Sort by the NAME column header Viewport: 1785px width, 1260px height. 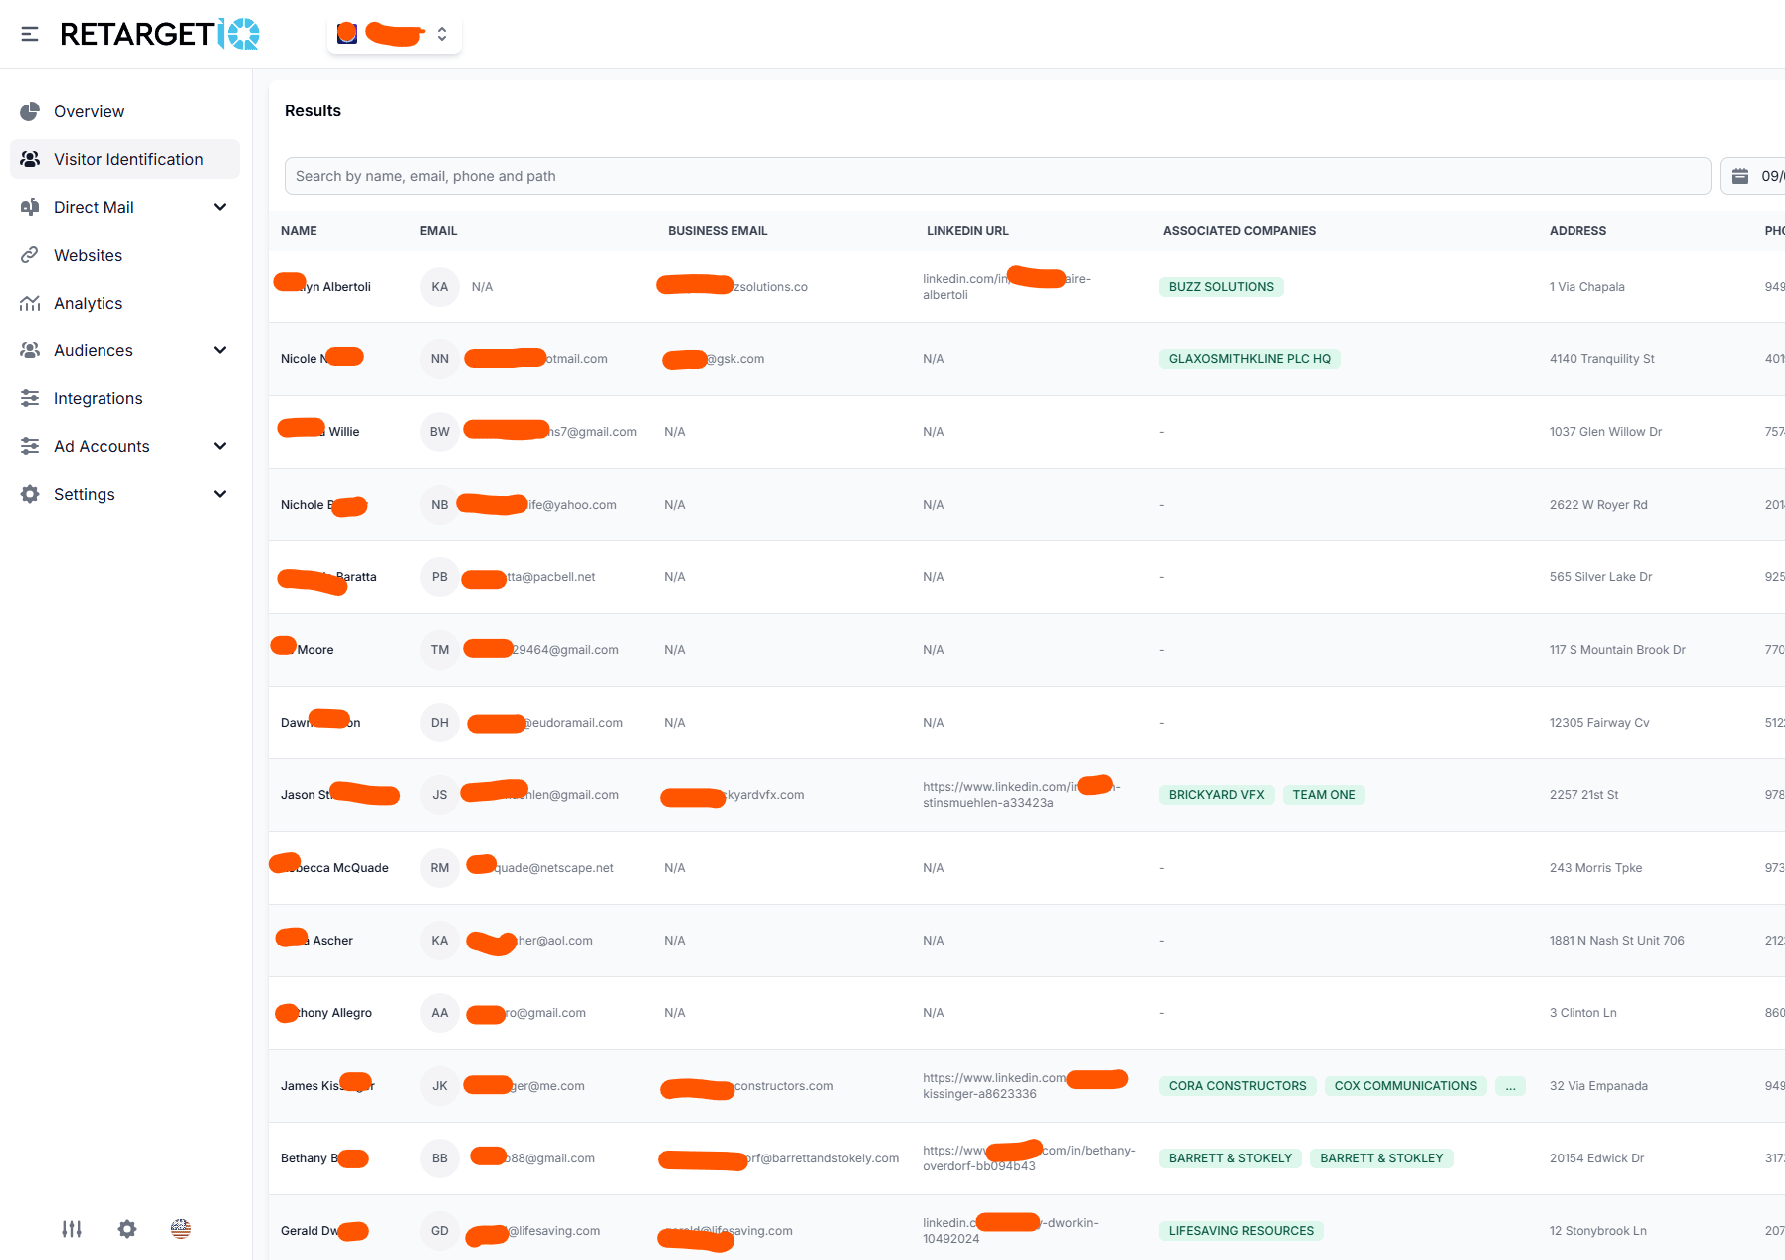pyautogui.click(x=298, y=231)
